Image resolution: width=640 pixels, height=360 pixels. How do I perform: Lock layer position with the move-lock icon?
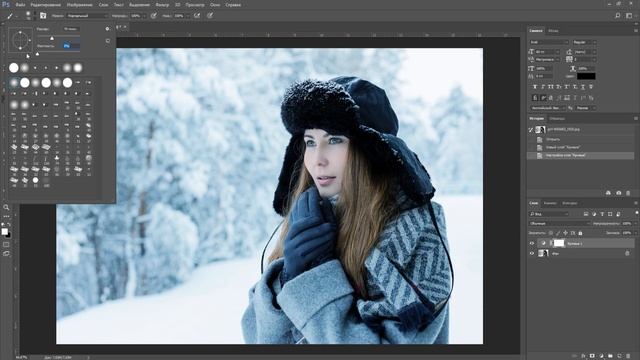[565, 233]
